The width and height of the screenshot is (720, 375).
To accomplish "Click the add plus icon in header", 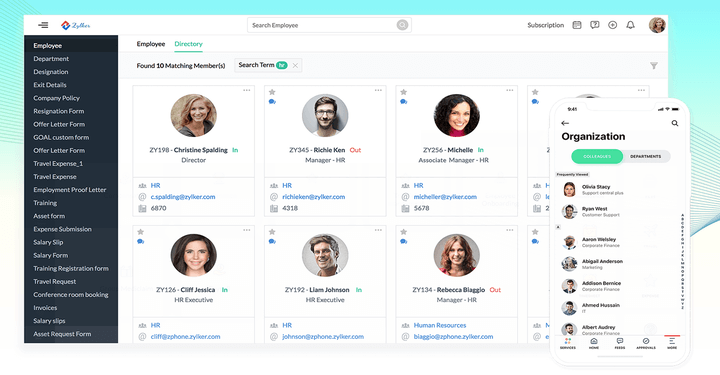I will pos(613,25).
